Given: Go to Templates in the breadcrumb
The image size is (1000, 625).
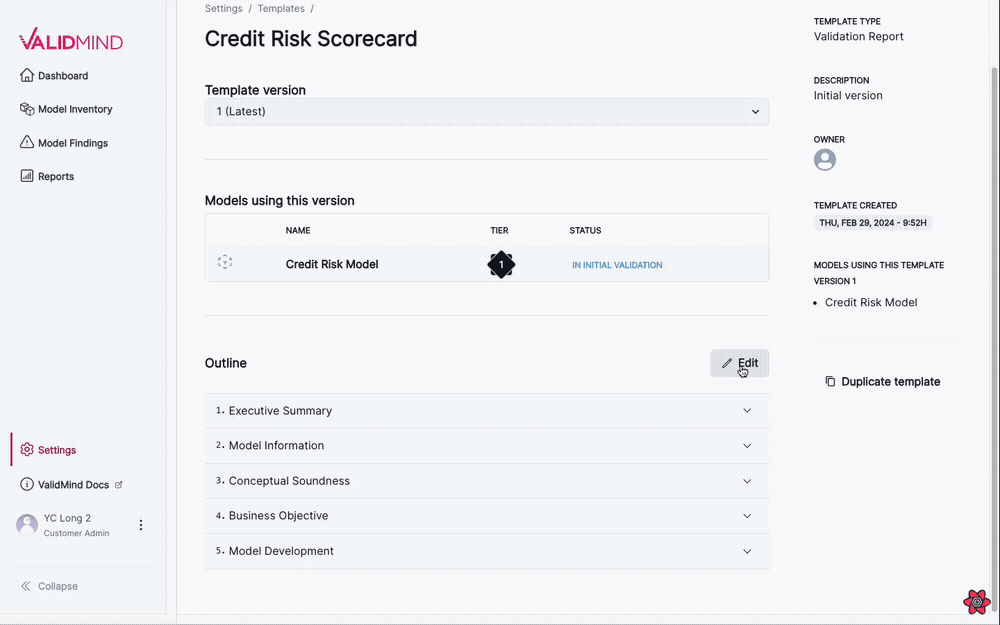Looking at the screenshot, I should 281,9.
